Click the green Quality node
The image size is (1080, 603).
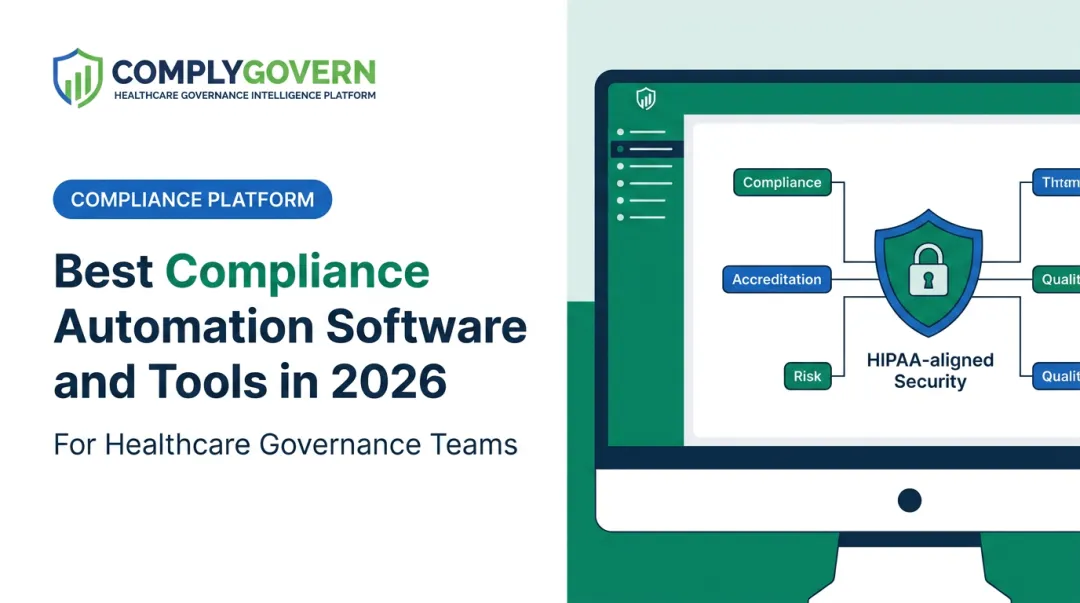pos(1057,279)
